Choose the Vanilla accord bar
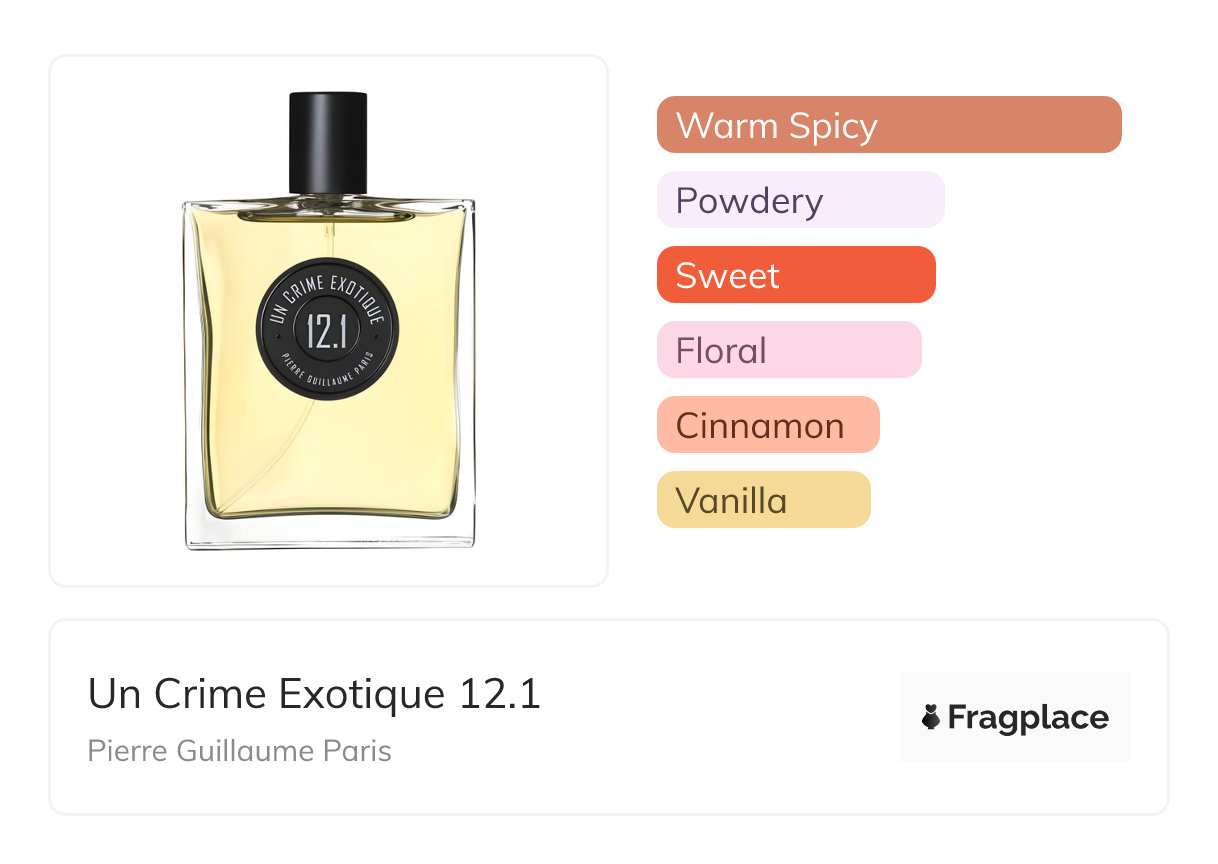Screen dimensions: 1218x864 pyautogui.click(x=764, y=500)
